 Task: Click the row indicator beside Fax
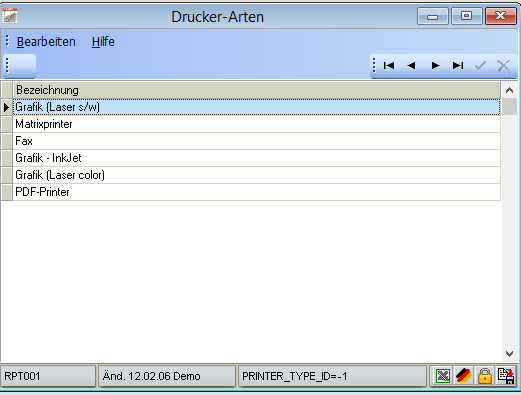point(7,141)
